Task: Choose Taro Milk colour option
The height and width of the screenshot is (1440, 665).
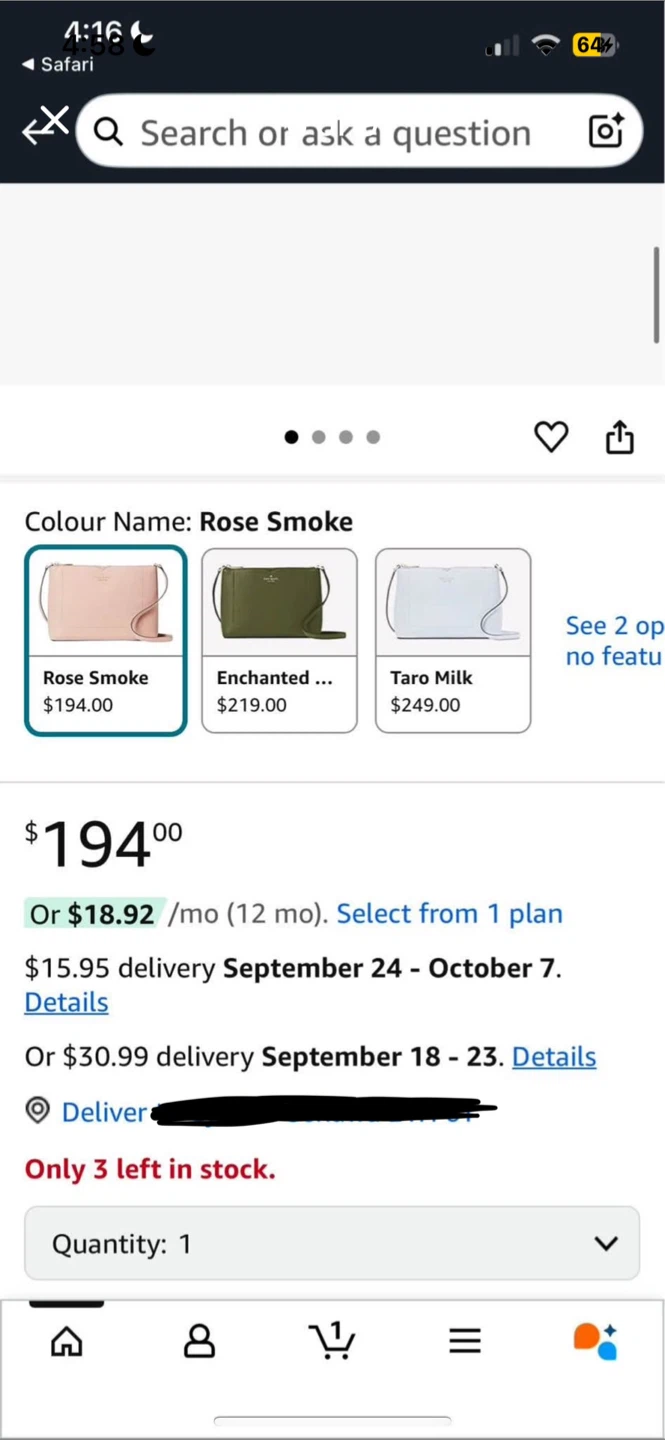Action: tap(453, 640)
